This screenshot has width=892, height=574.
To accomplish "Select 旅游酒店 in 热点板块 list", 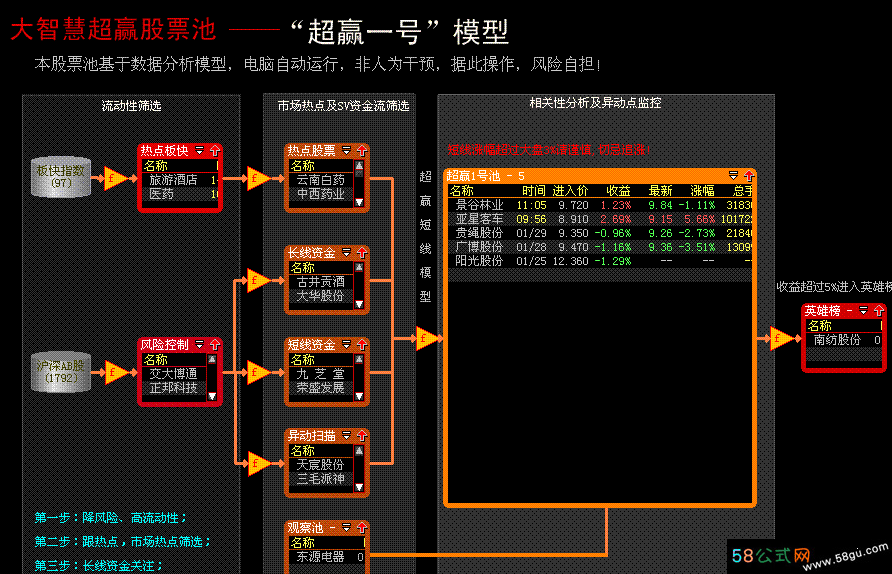I will 173,180.
